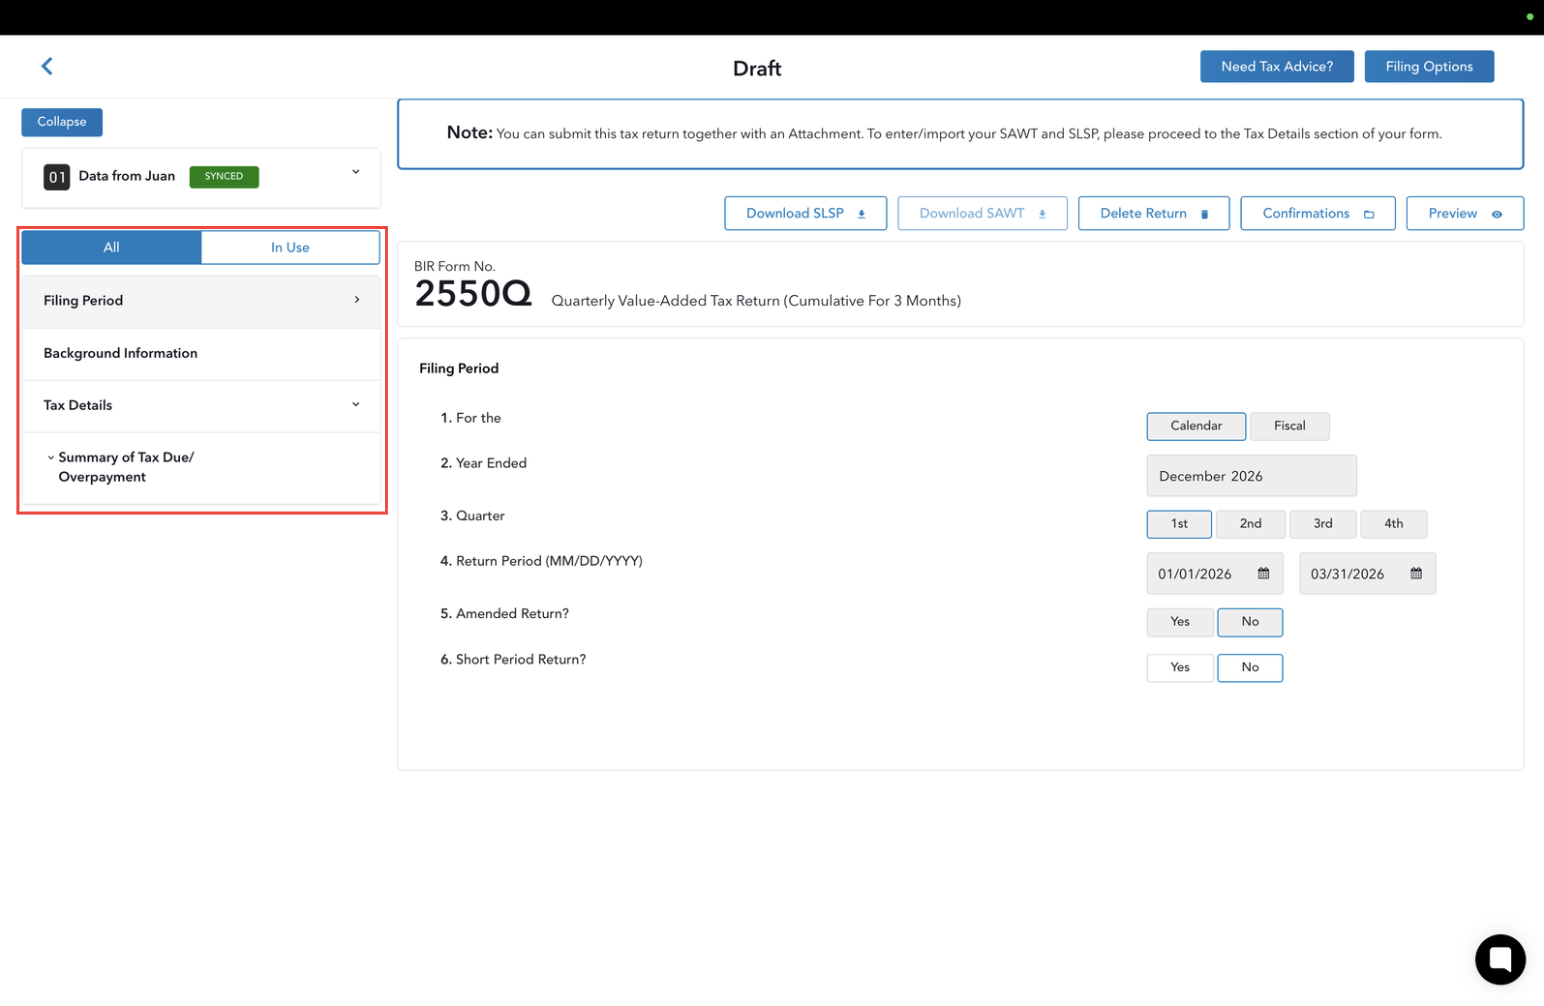1544x1006 pixels.
Task: Expand the Data from Juan dropdown chevron
Action: (x=355, y=172)
